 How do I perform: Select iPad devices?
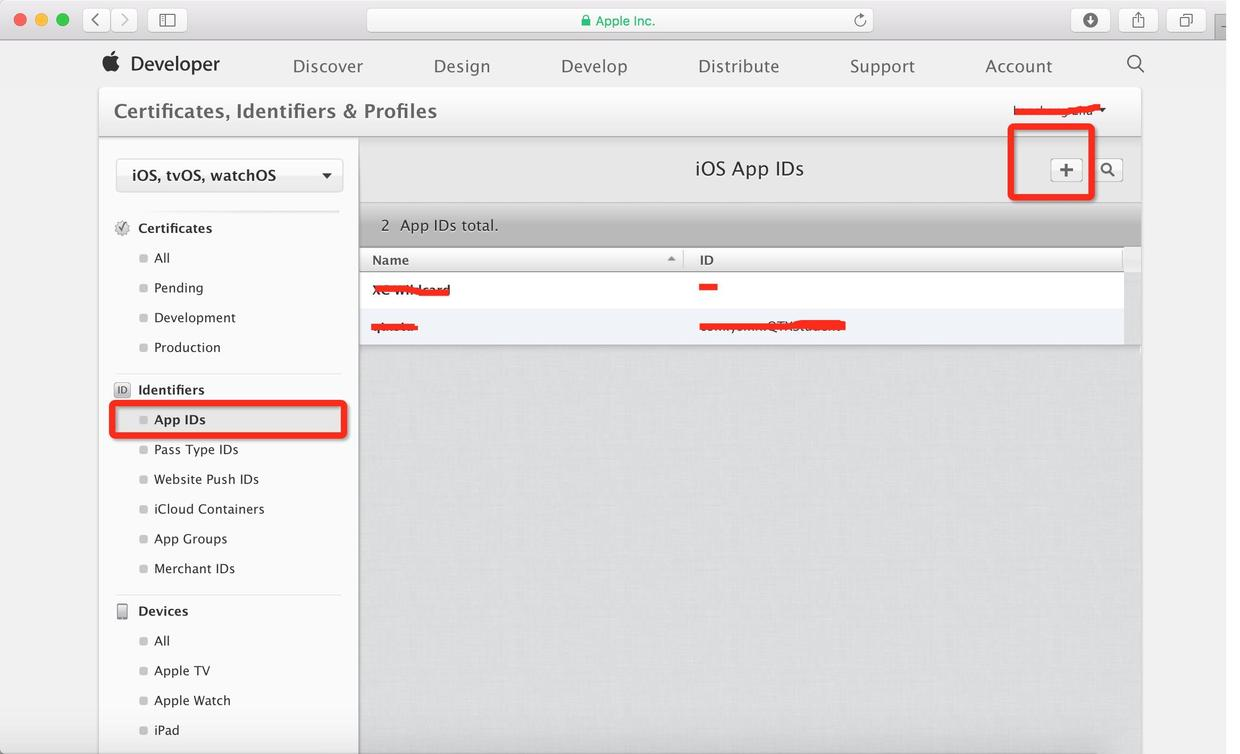(x=166, y=730)
